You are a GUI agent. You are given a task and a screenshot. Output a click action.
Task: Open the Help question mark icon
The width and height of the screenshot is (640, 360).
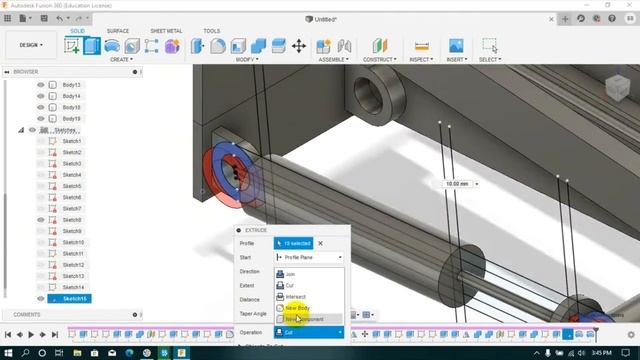[x=612, y=19]
